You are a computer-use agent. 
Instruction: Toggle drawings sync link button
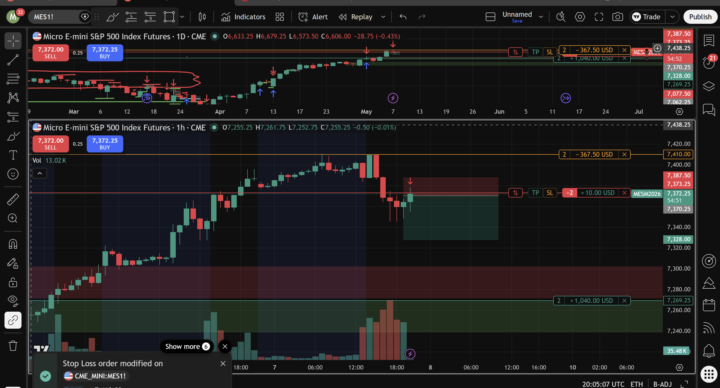coord(13,320)
